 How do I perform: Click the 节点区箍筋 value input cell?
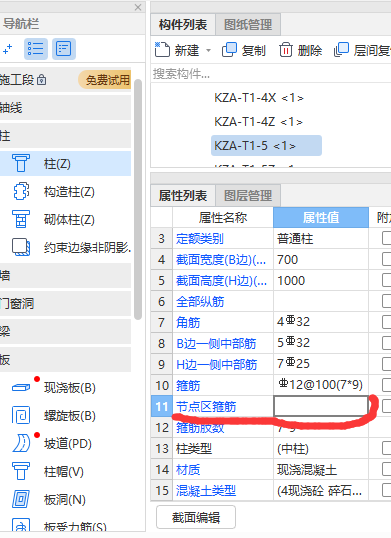click(x=321, y=406)
